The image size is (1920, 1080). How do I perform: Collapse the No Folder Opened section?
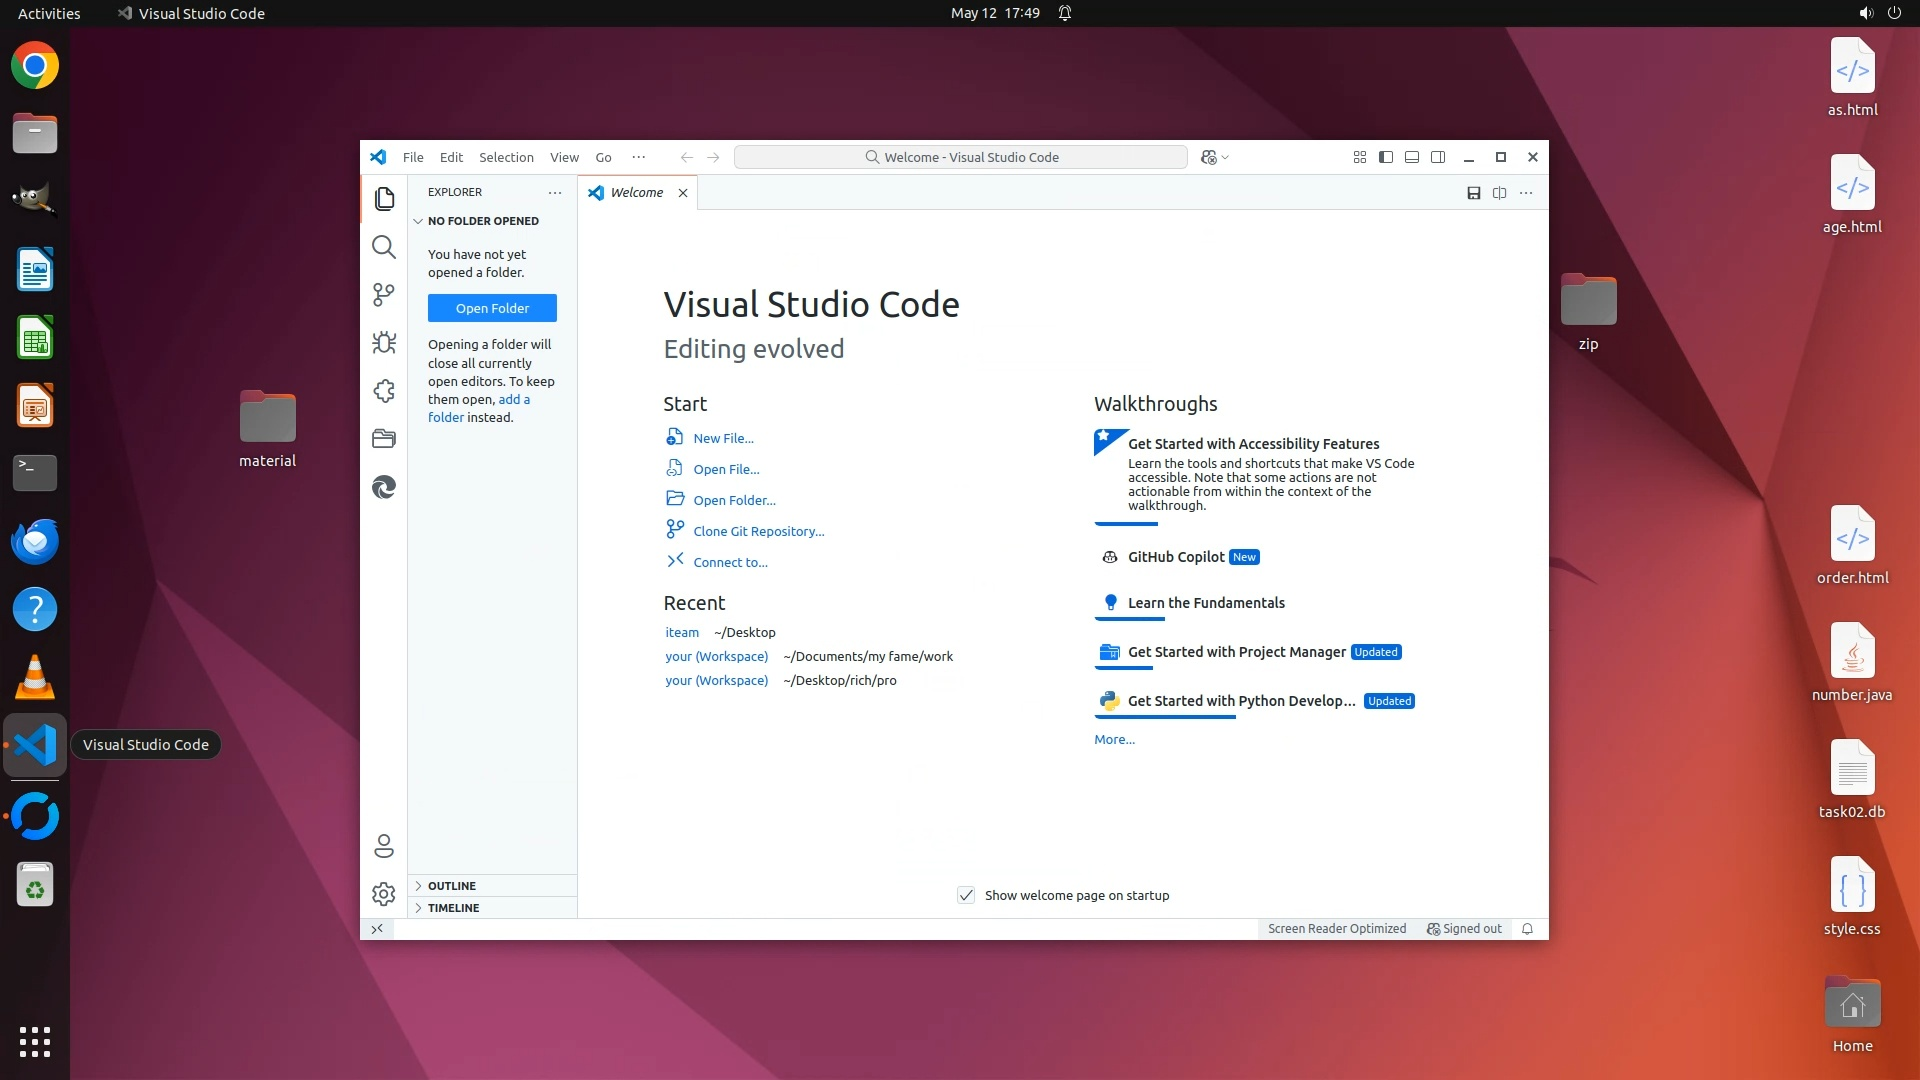[x=482, y=221]
